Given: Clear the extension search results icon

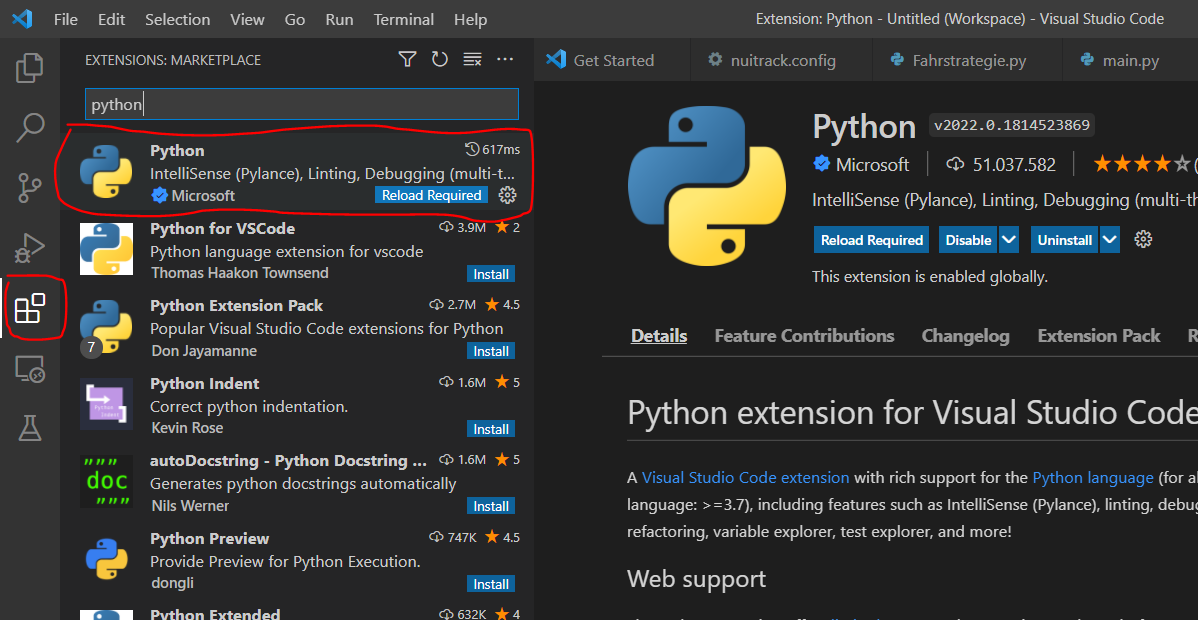Looking at the screenshot, I should tap(472, 59).
